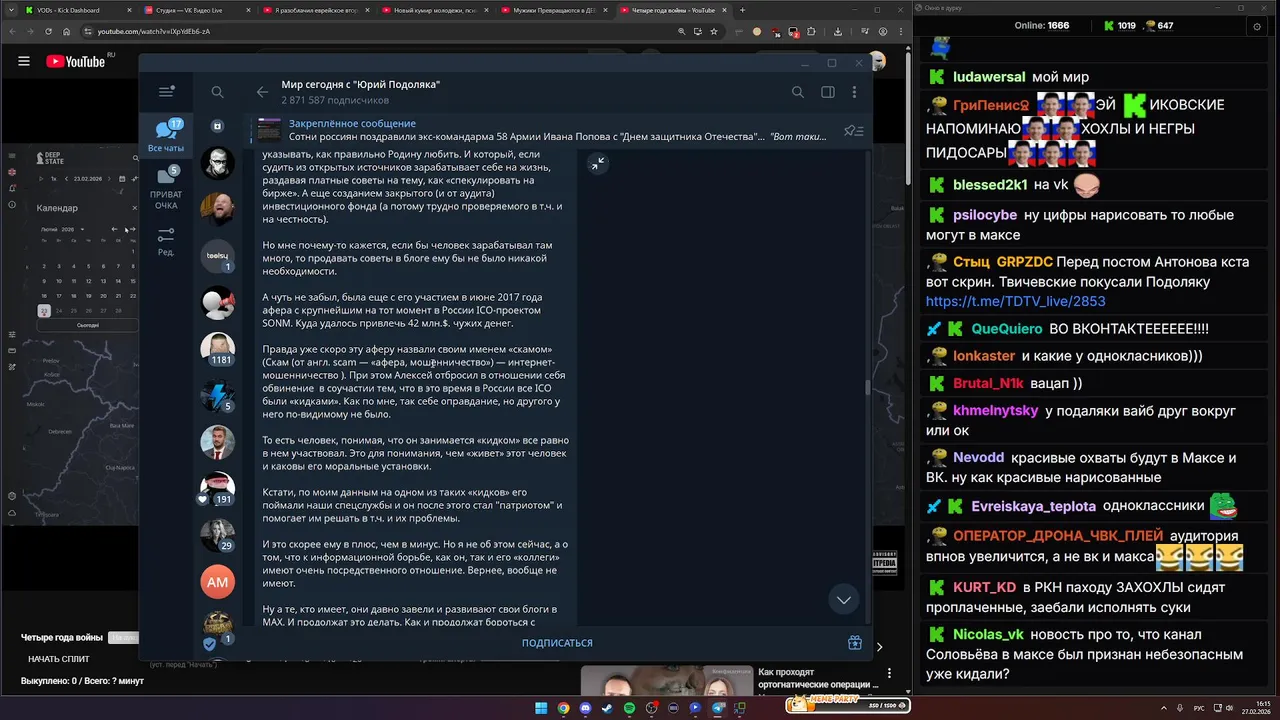Click the Telegram message scrollbar
Viewport: 1280px width, 720px height.
[x=868, y=388]
